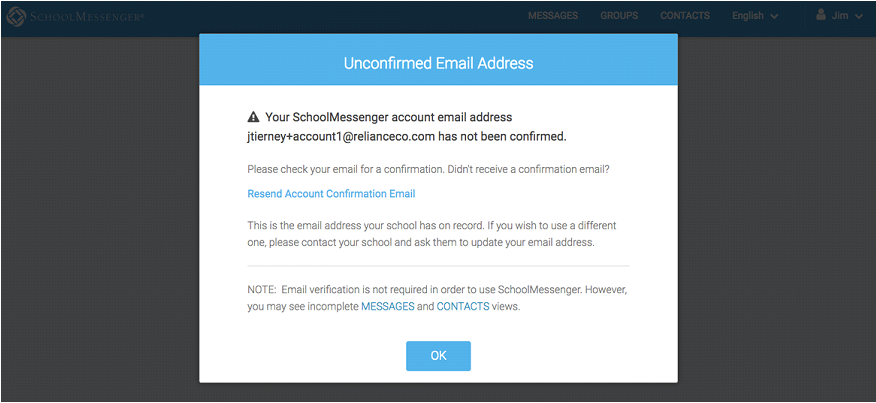Click the SchoolMessenger wordmark text
Screen dimensions: 876x403
coord(87,17)
